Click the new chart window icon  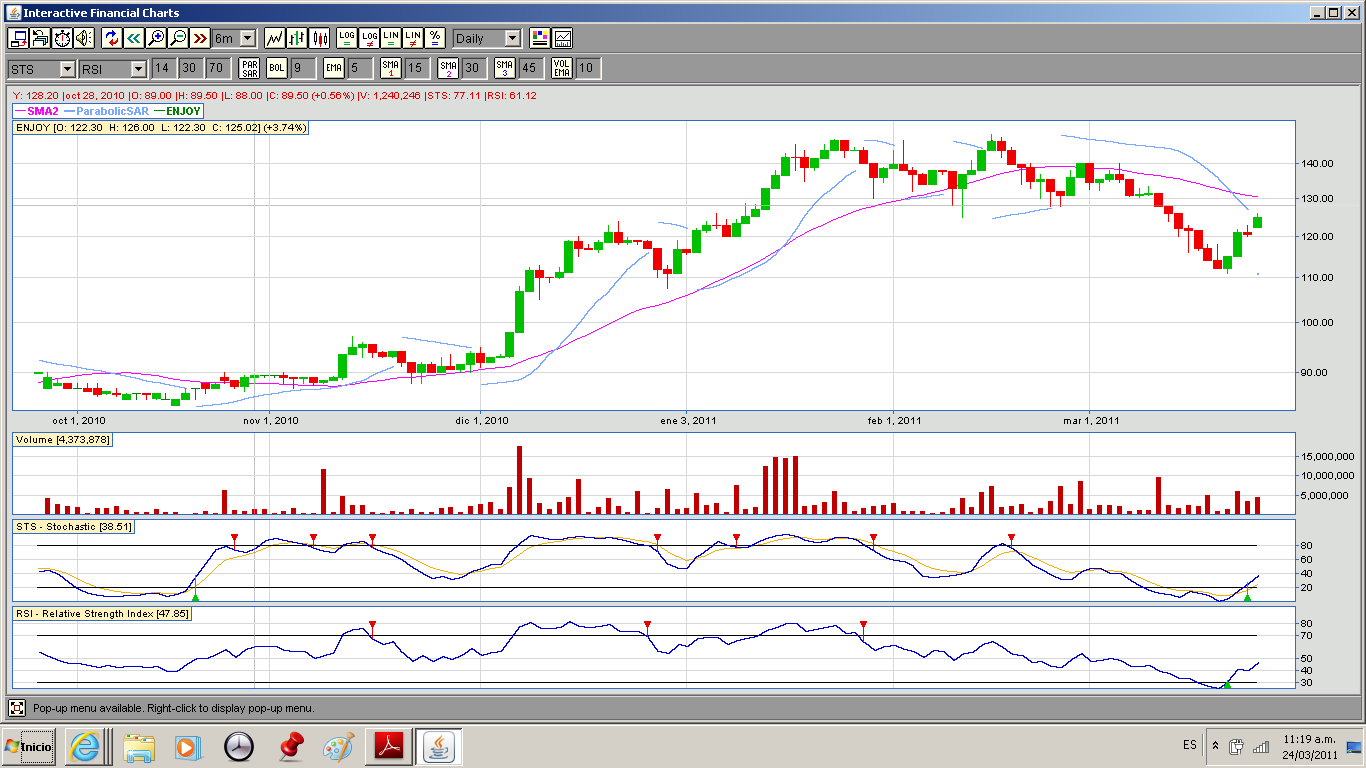point(18,38)
